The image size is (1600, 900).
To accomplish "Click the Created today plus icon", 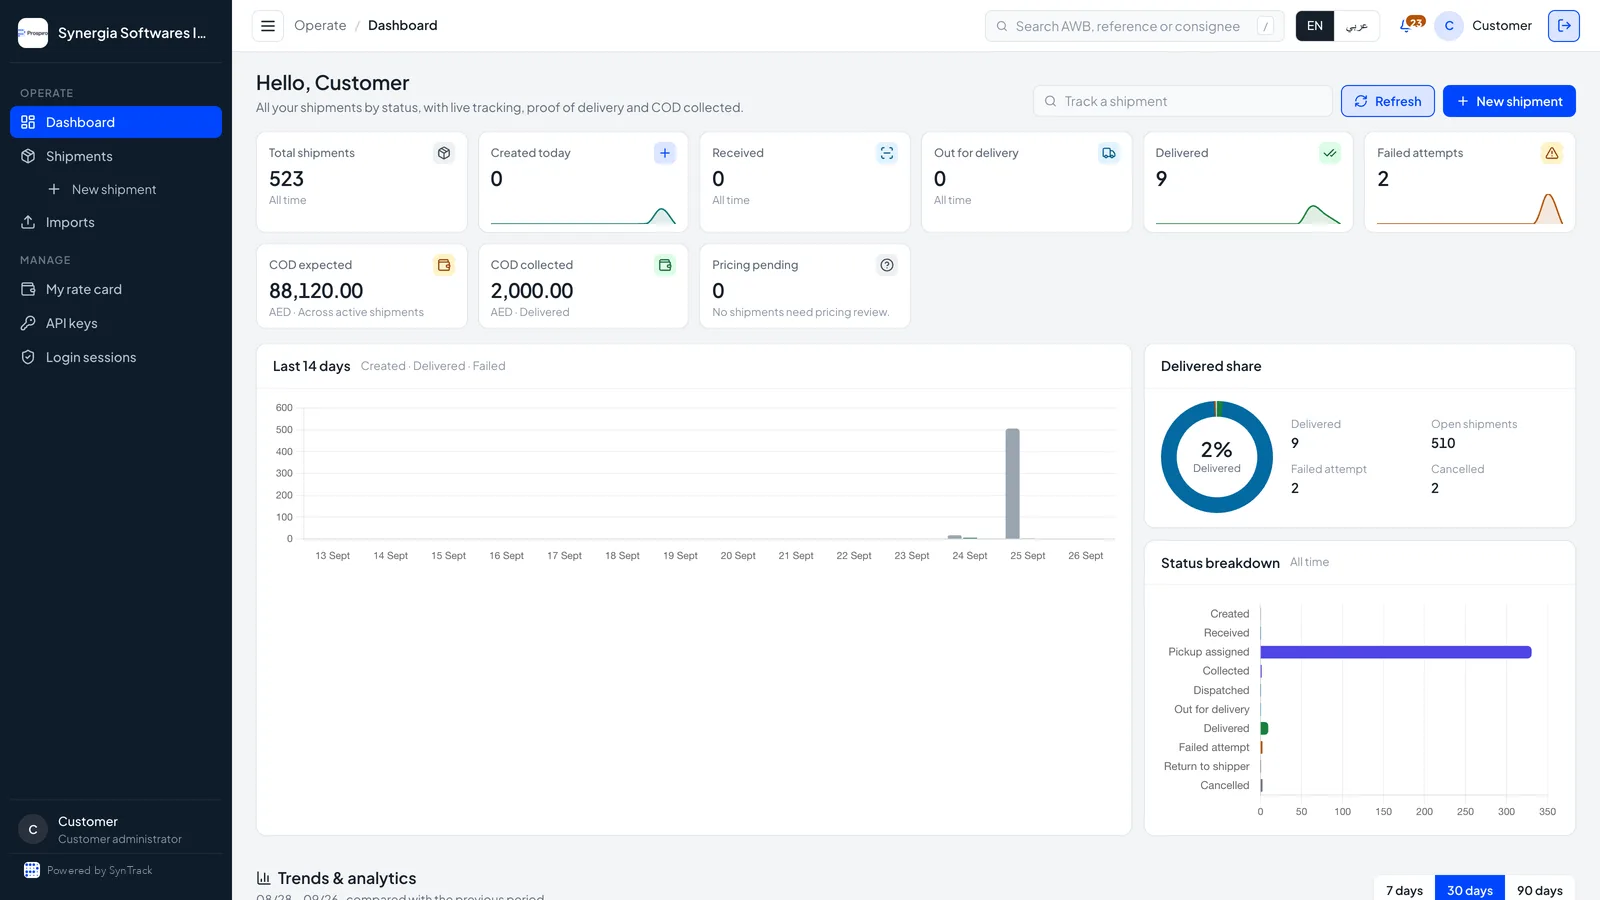I will (665, 153).
